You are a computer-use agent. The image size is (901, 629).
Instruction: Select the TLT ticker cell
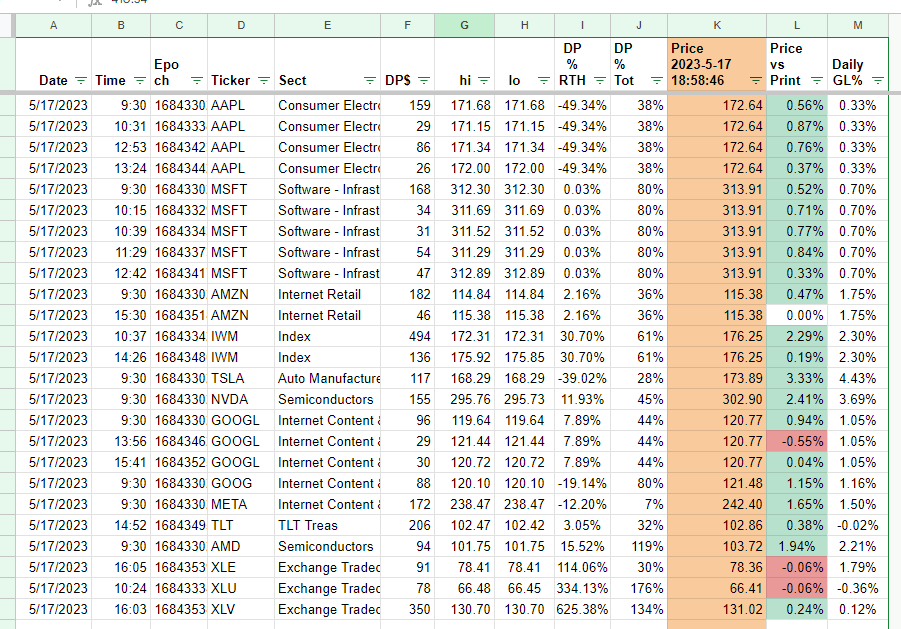tap(241, 525)
